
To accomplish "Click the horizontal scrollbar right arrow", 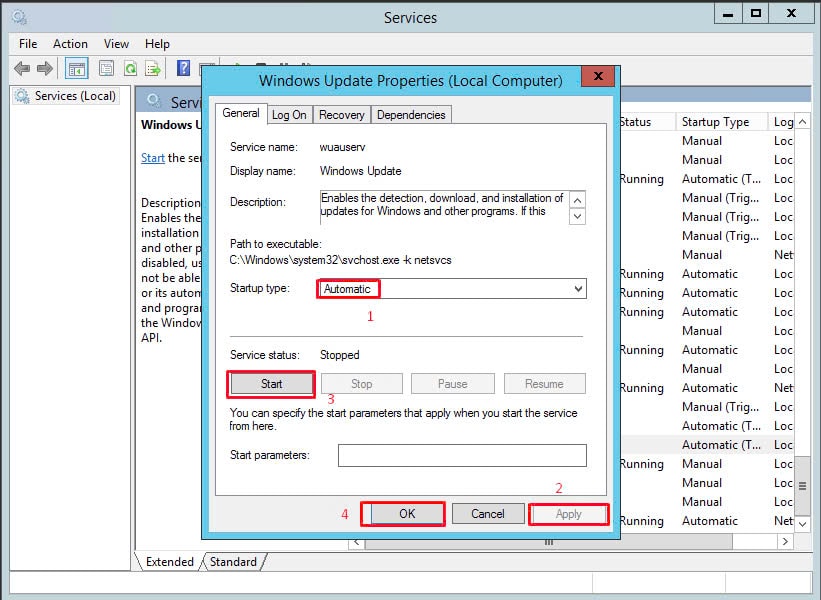I will pyautogui.click(x=785, y=542).
